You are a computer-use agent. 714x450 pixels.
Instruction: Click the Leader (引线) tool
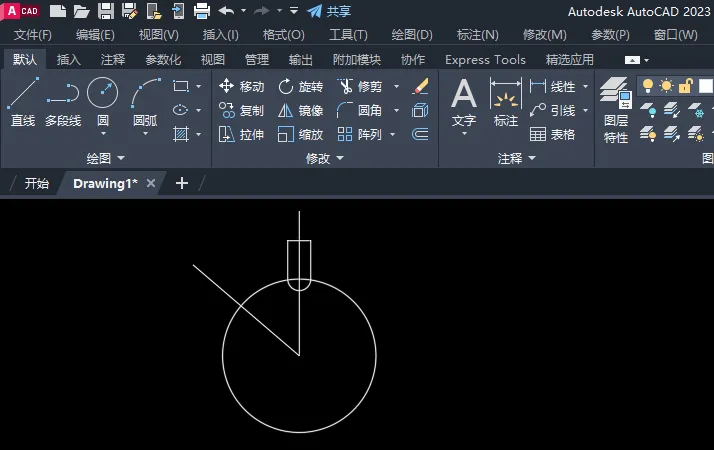(552, 110)
